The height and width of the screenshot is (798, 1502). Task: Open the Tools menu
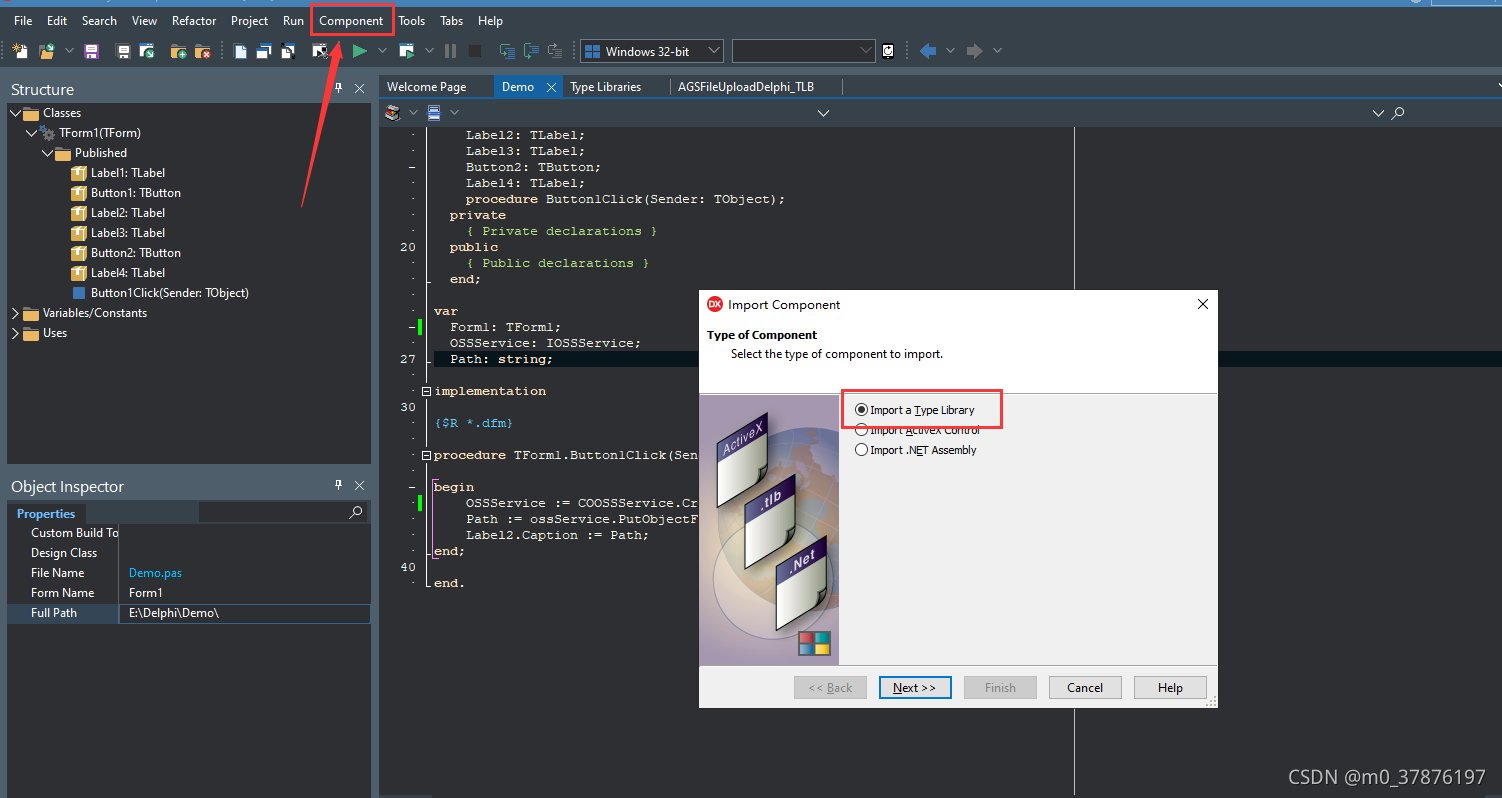click(x=412, y=21)
